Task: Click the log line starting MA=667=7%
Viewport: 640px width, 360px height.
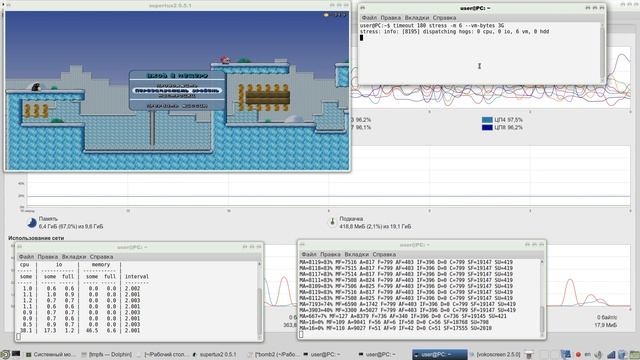Action: (x=402, y=316)
